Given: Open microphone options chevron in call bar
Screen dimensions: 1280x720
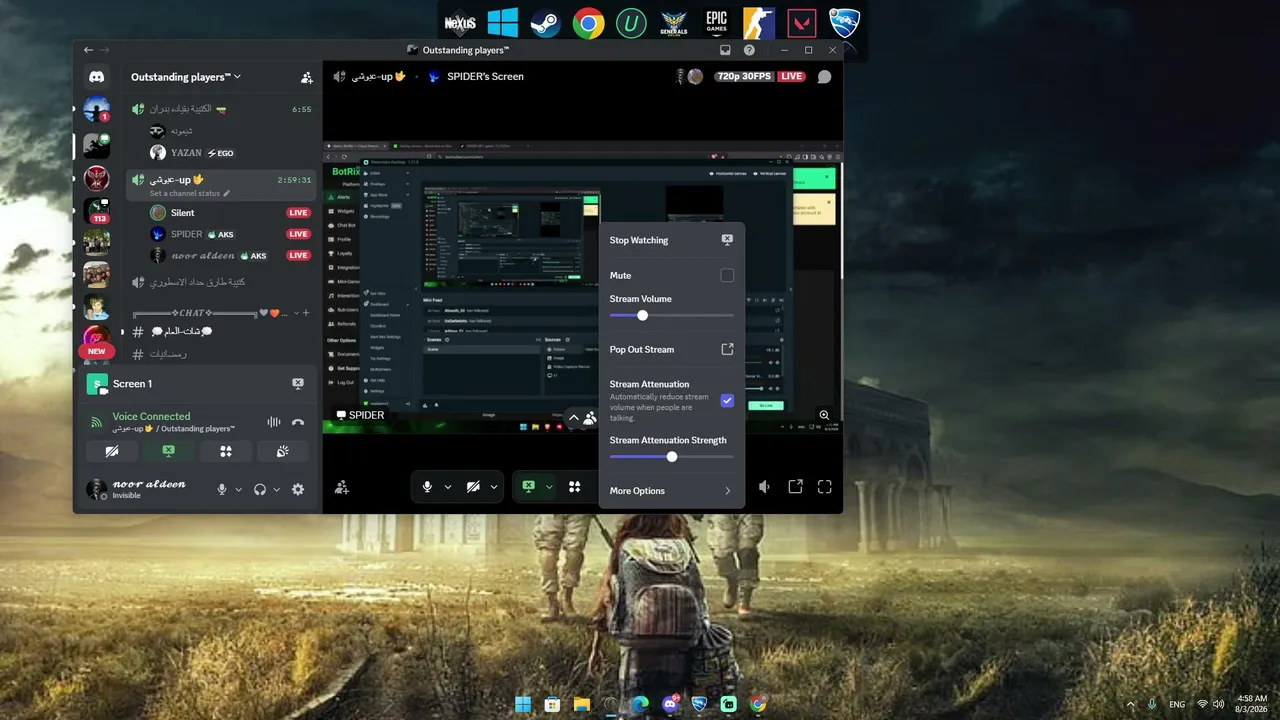Looking at the screenshot, I should [x=447, y=487].
